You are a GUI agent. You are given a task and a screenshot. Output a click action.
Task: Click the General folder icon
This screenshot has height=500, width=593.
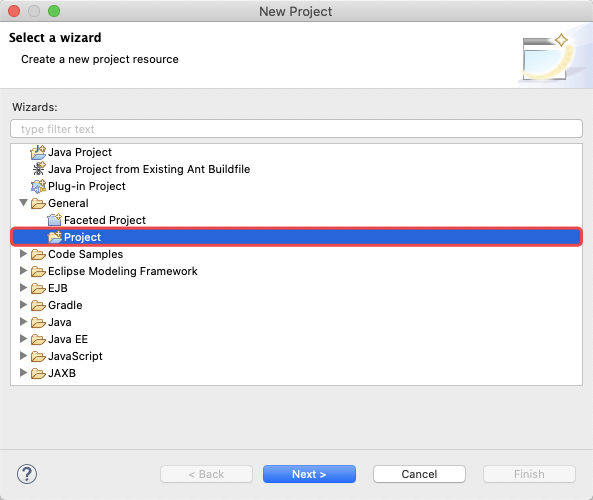[x=38, y=203]
